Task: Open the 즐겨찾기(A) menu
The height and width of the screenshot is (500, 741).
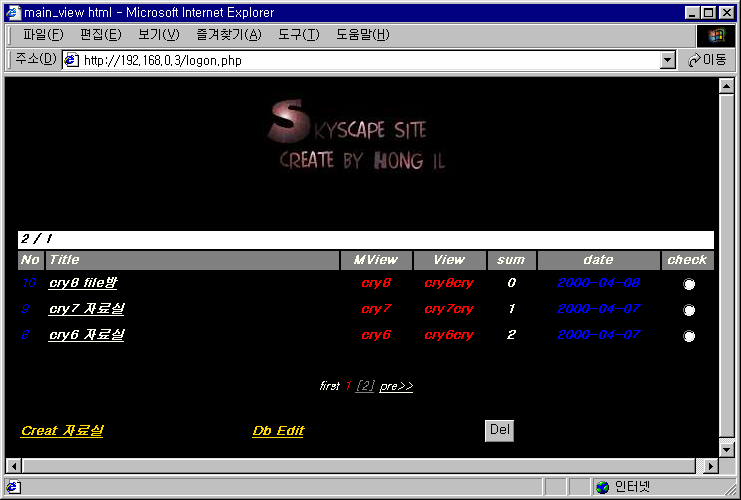Action: pos(229,34)
